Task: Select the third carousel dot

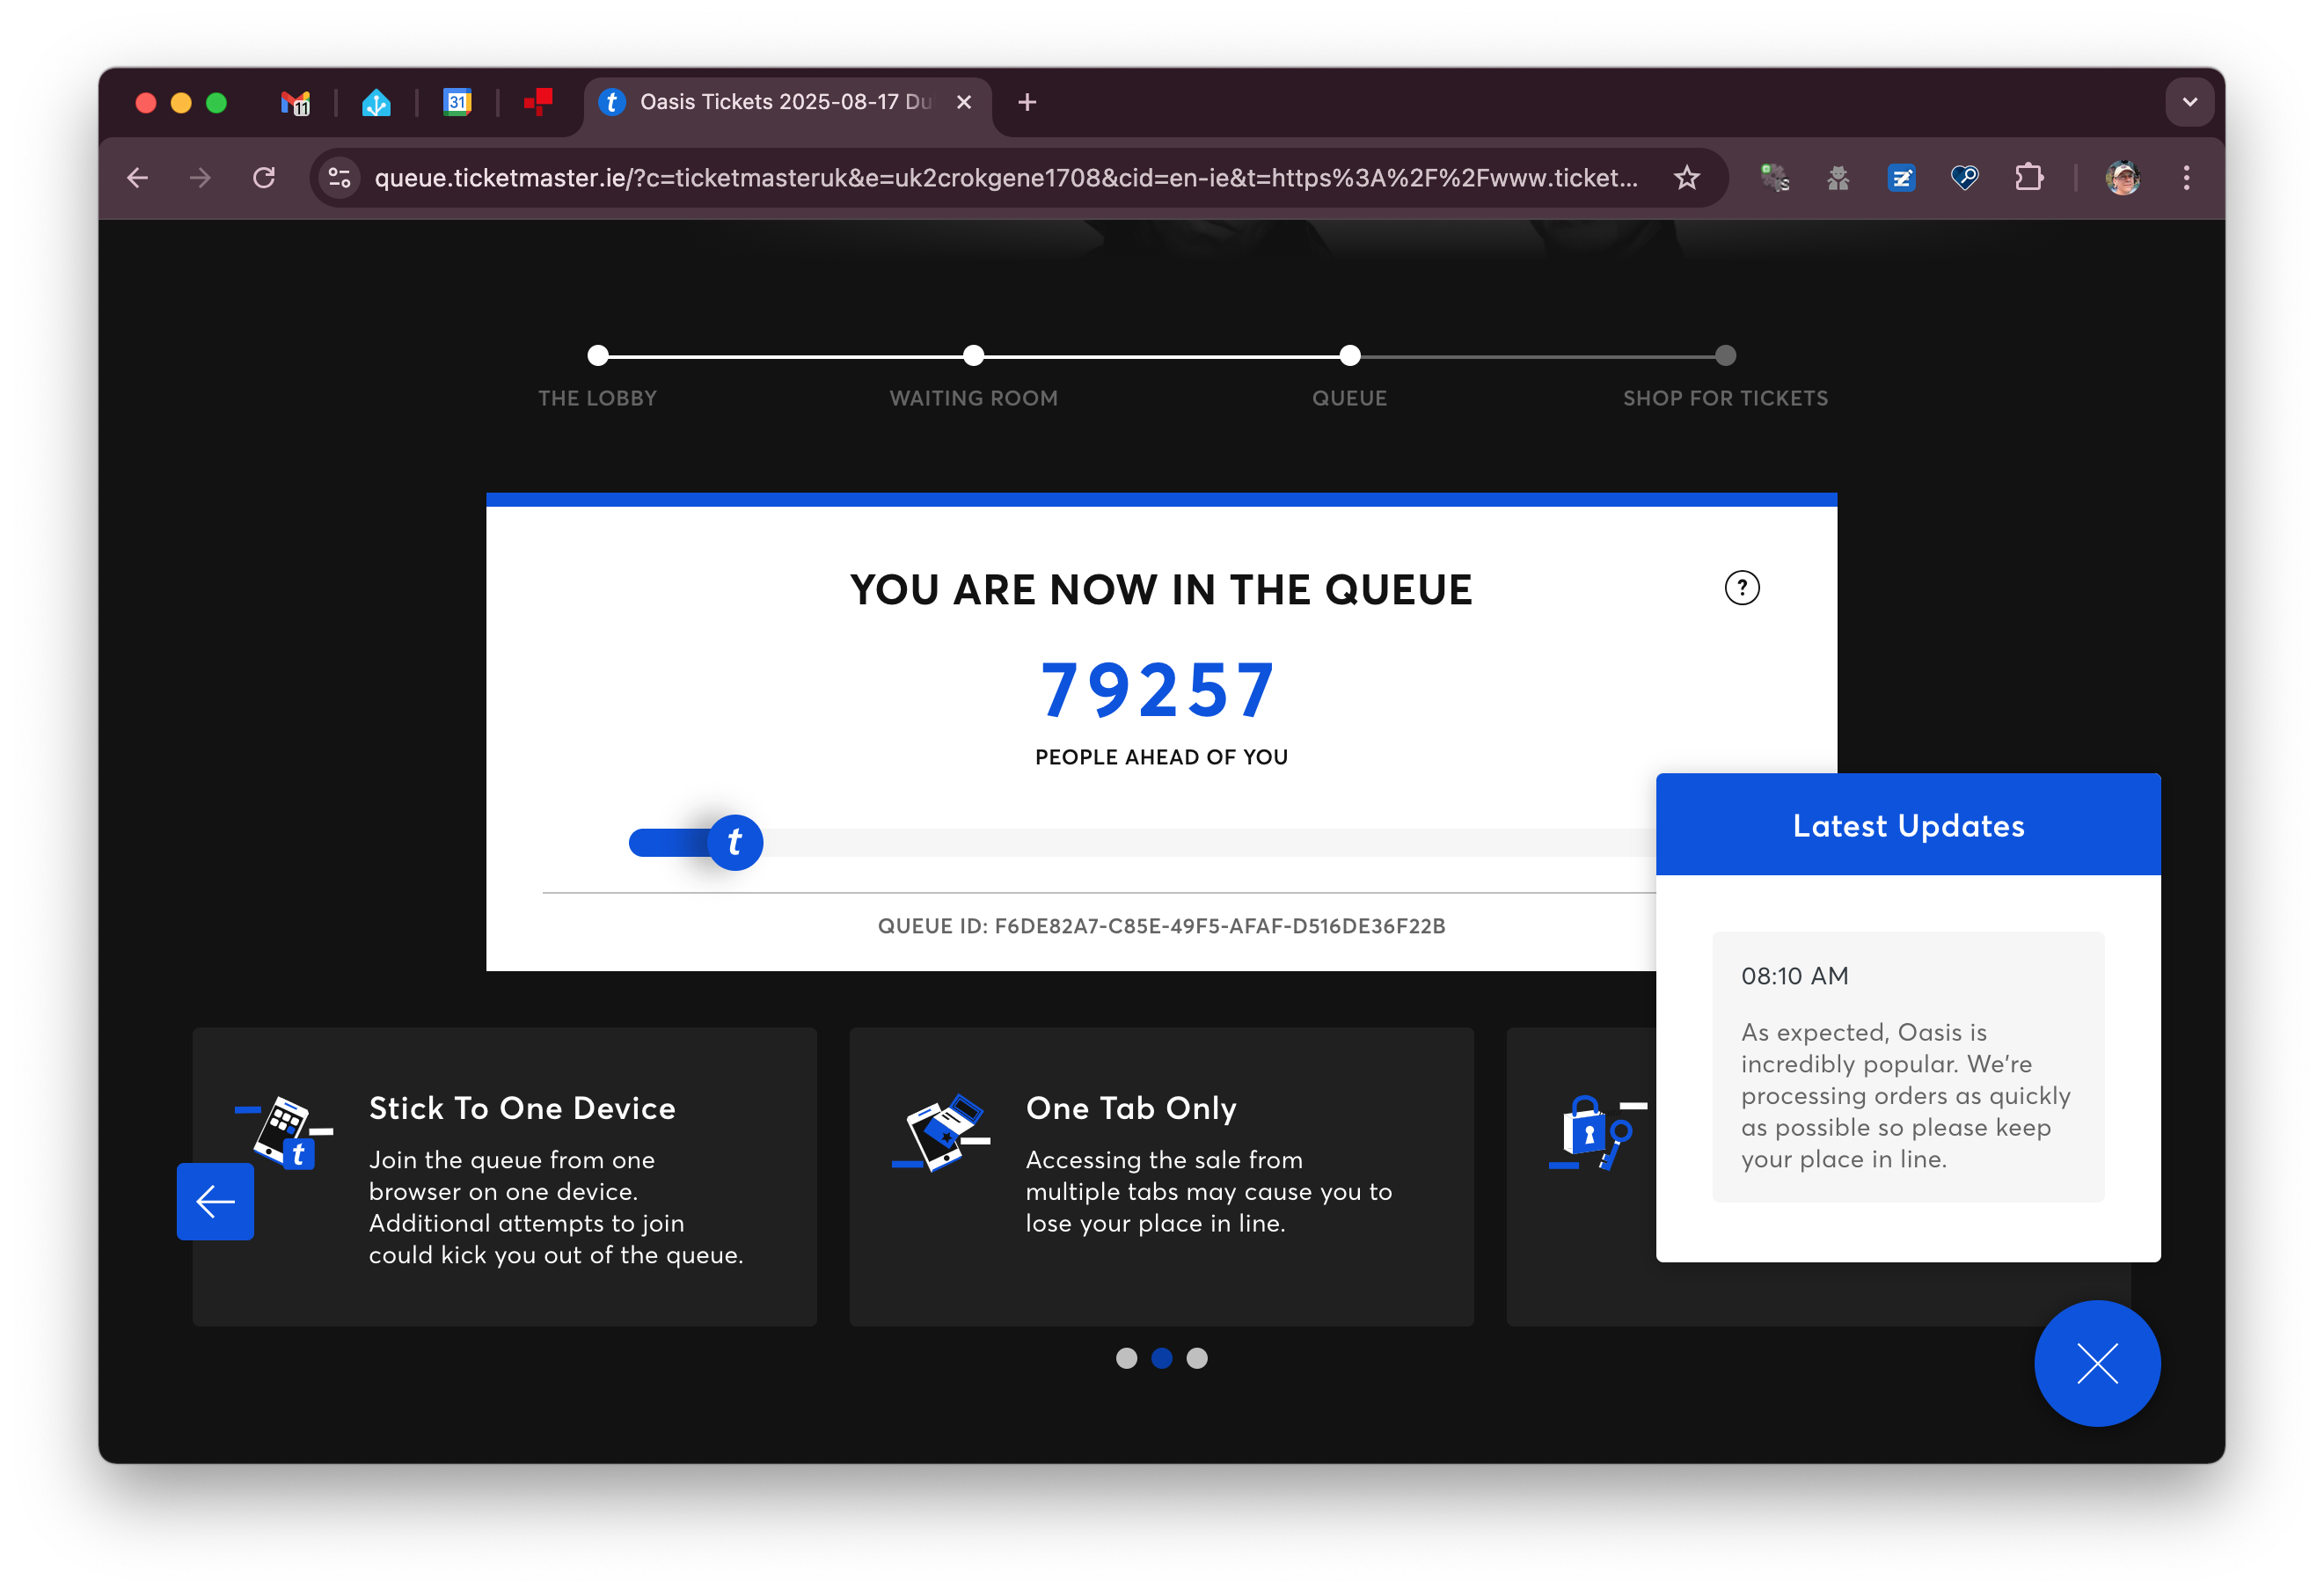Action: (1197, 1358)
